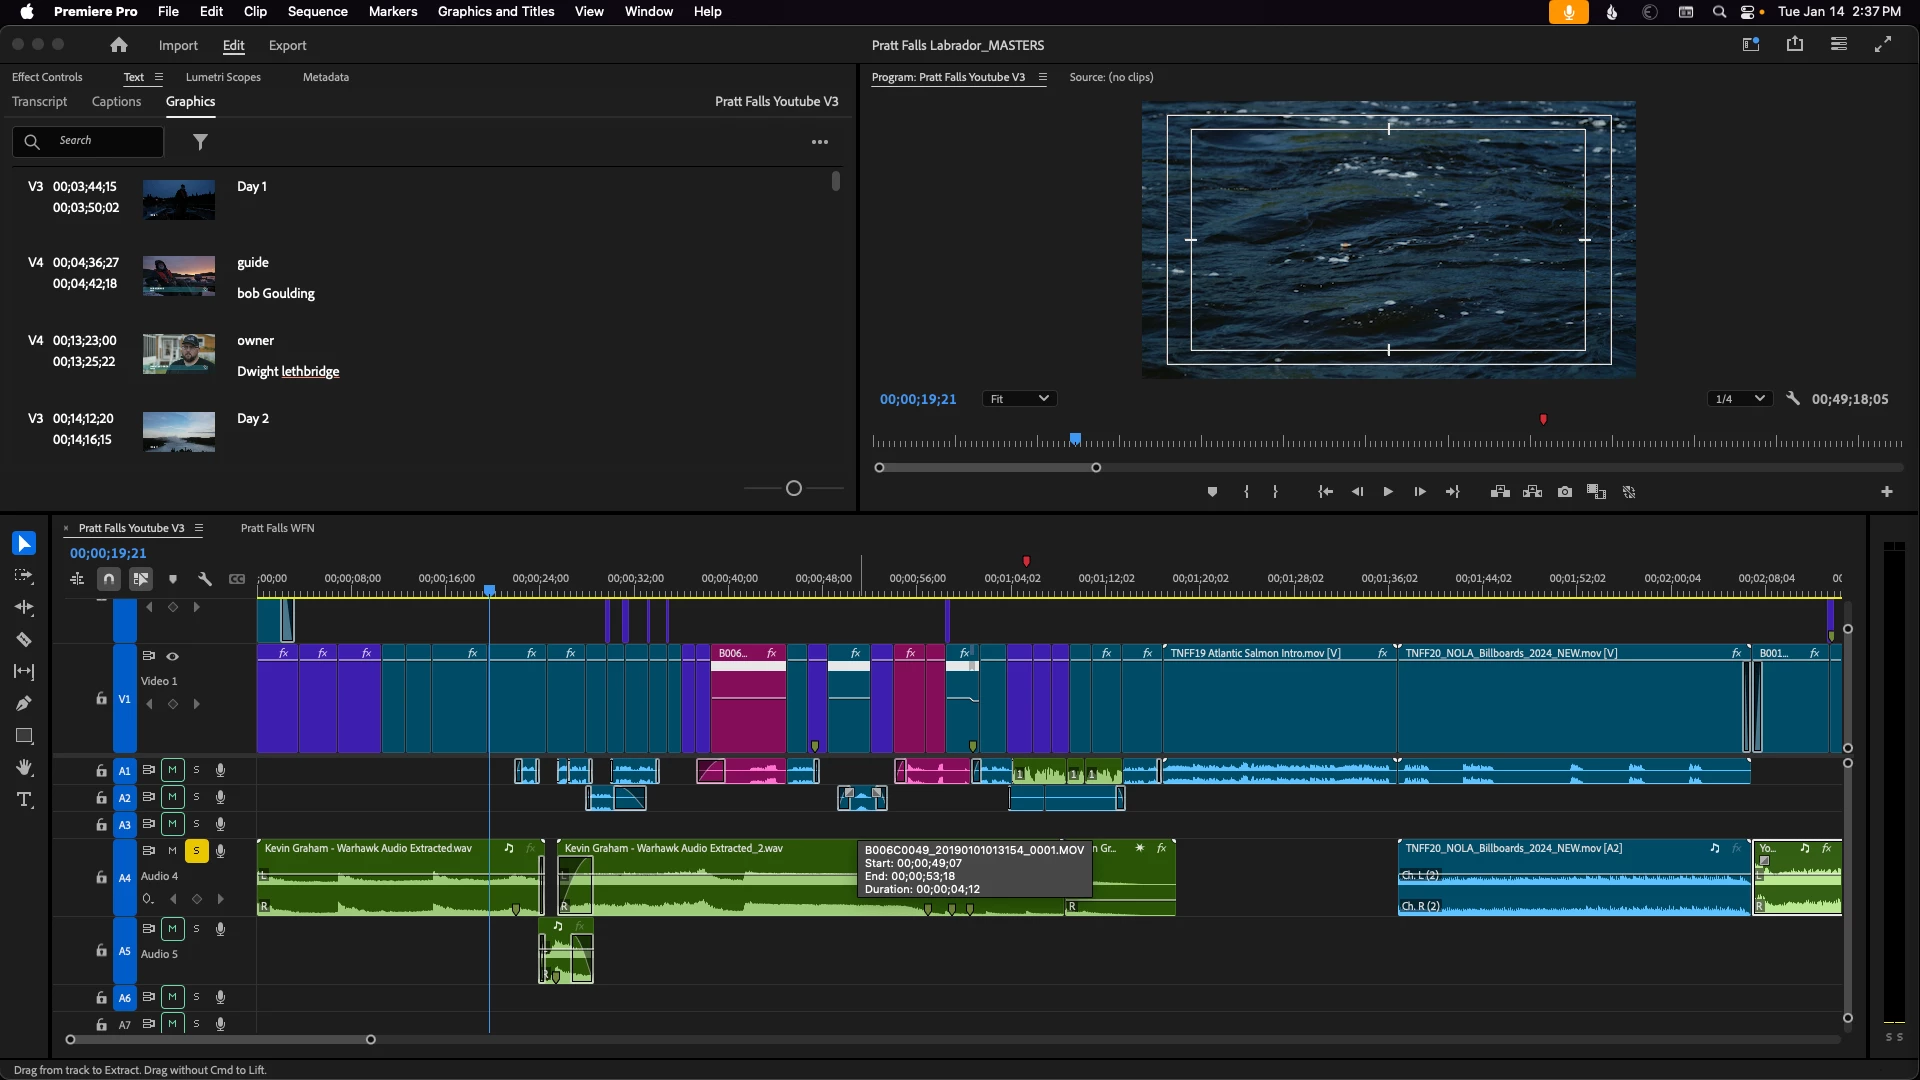
Task: Open playback resolution 1/4 dropdown
Action: pyautogui.click(x=1739, y=399)
